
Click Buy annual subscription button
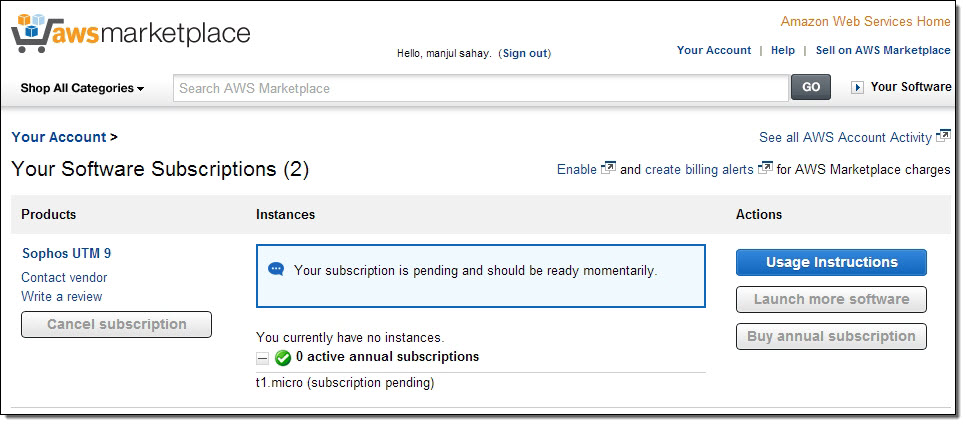pyautogui.click(x=831, y=336)
